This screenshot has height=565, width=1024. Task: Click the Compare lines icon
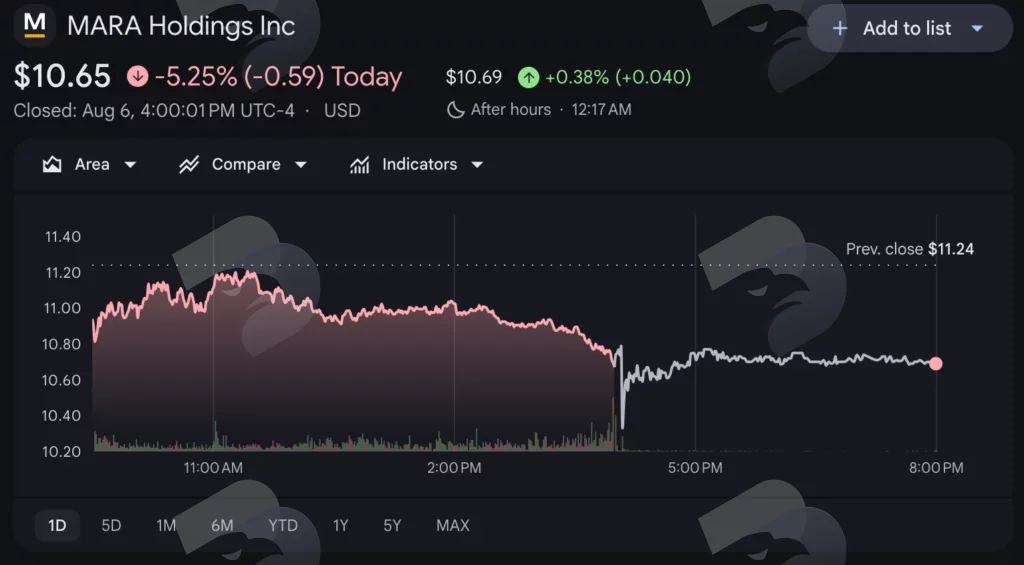pyautogui.click(x=189, y=165)
